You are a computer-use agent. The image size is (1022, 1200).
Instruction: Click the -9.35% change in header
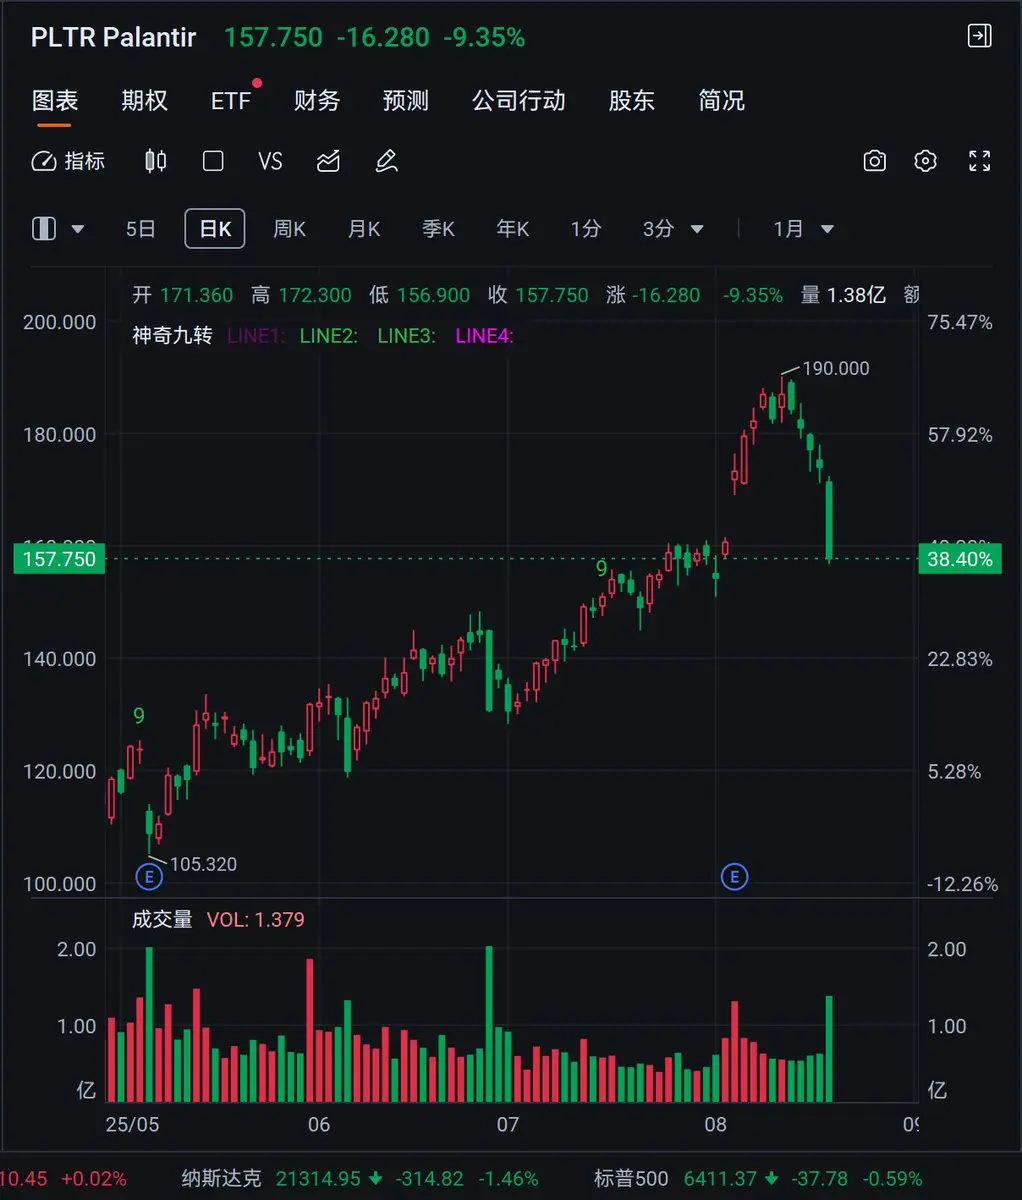tap(484, 38)
